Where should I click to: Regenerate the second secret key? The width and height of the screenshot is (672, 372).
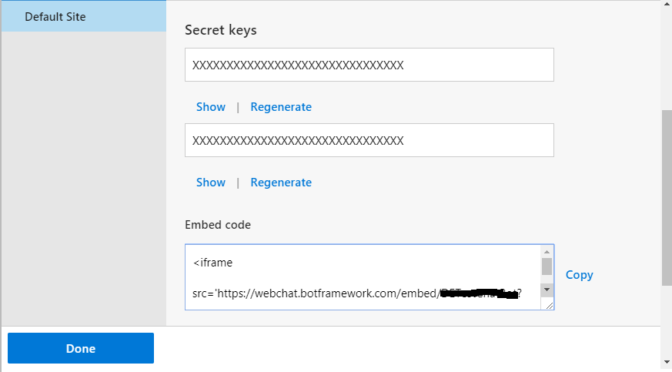click(x=281, y=182)
